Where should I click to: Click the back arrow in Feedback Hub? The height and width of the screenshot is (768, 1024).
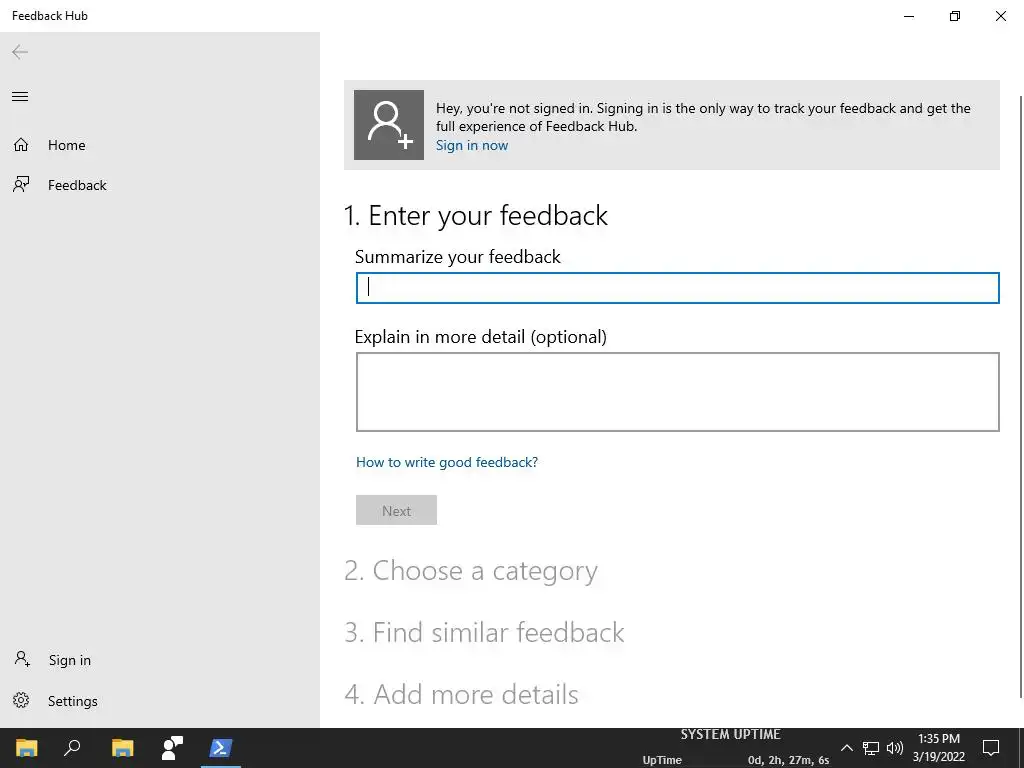click(20, 52)
